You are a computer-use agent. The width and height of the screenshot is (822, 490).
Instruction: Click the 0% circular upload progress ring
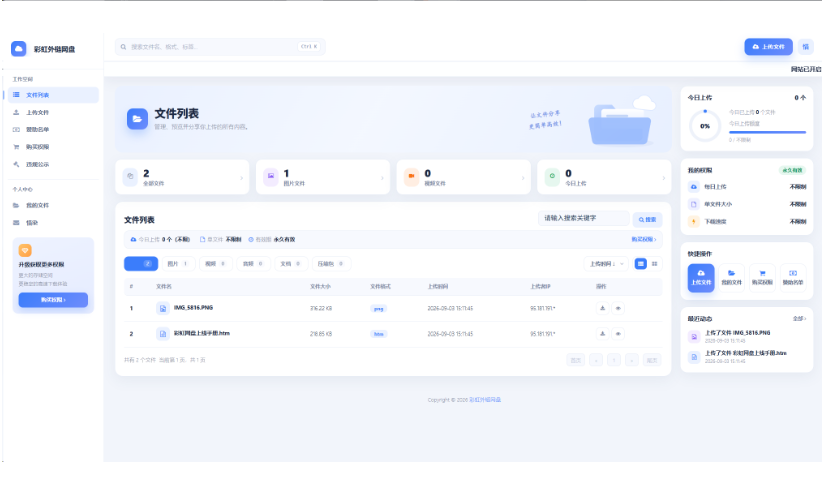pyautogui.click(x=705, y=126)
